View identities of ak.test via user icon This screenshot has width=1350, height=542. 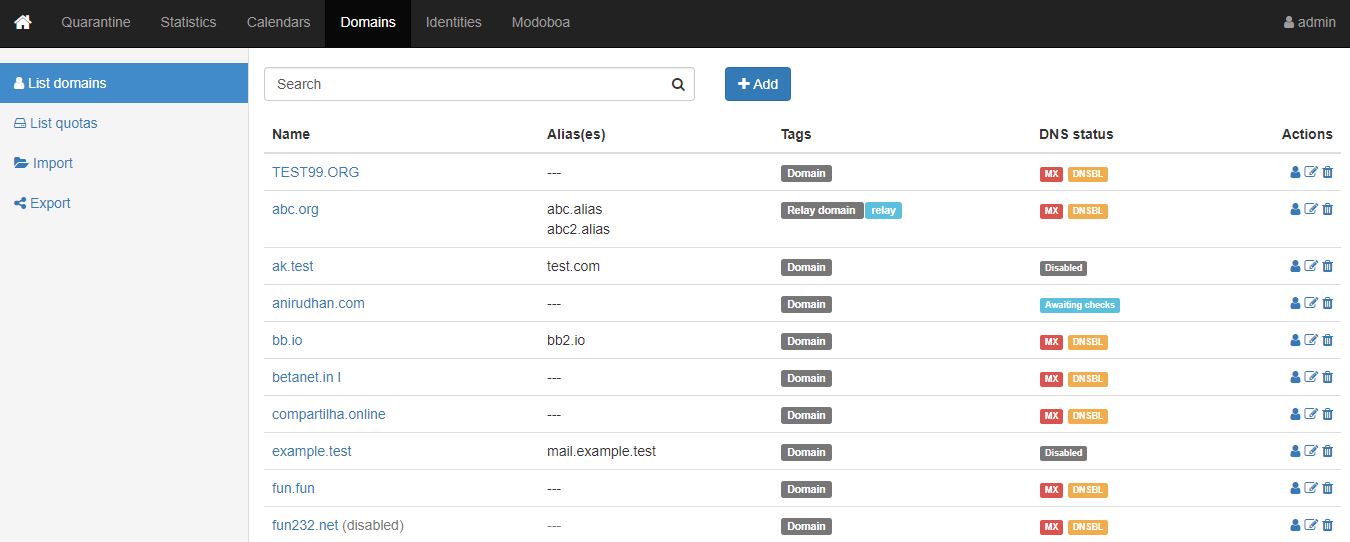(1296, 267)
